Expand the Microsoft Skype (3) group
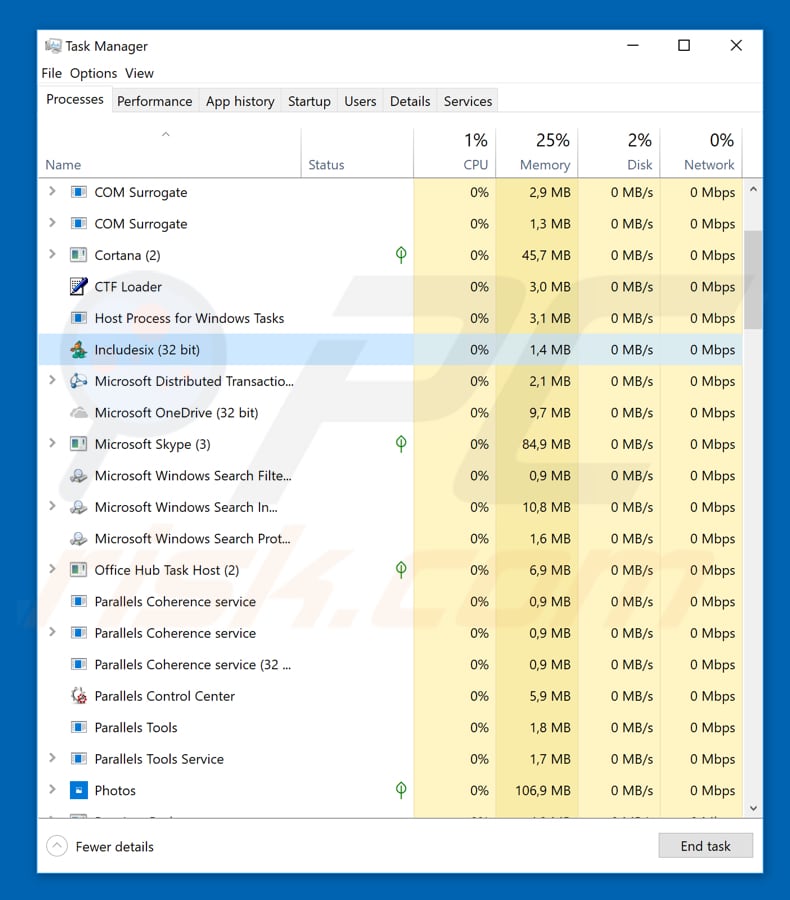 click(x=52, y=444)
